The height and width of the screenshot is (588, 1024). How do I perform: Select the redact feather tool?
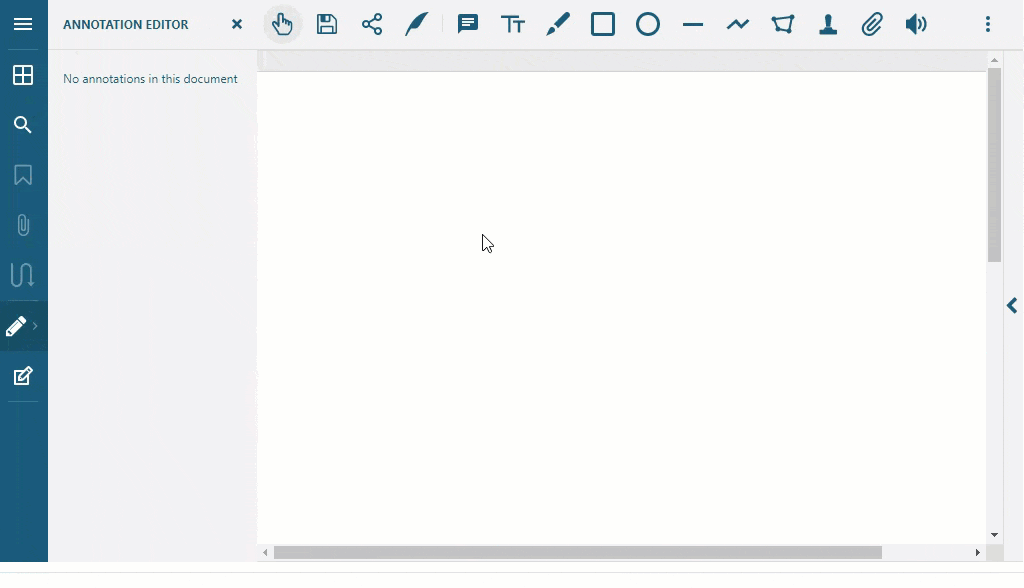(417, 24)
